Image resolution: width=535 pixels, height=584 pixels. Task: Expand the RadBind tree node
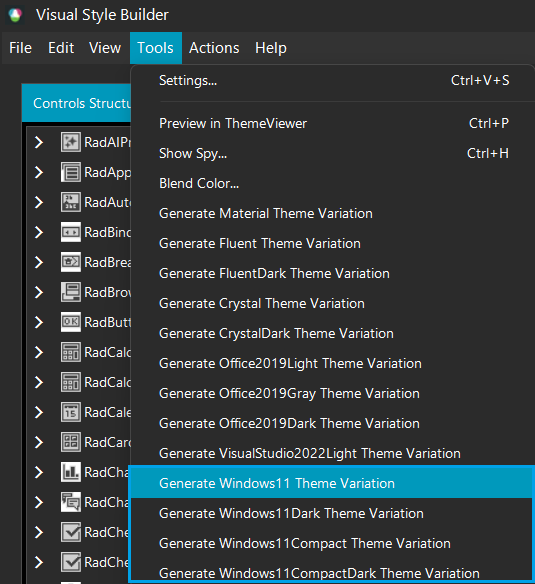(39, 232)
